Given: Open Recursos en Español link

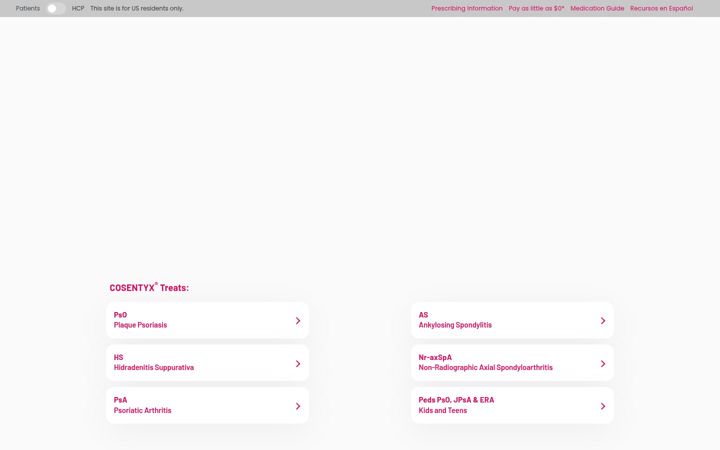Looking at the screenshot, I should coord(661,8).
